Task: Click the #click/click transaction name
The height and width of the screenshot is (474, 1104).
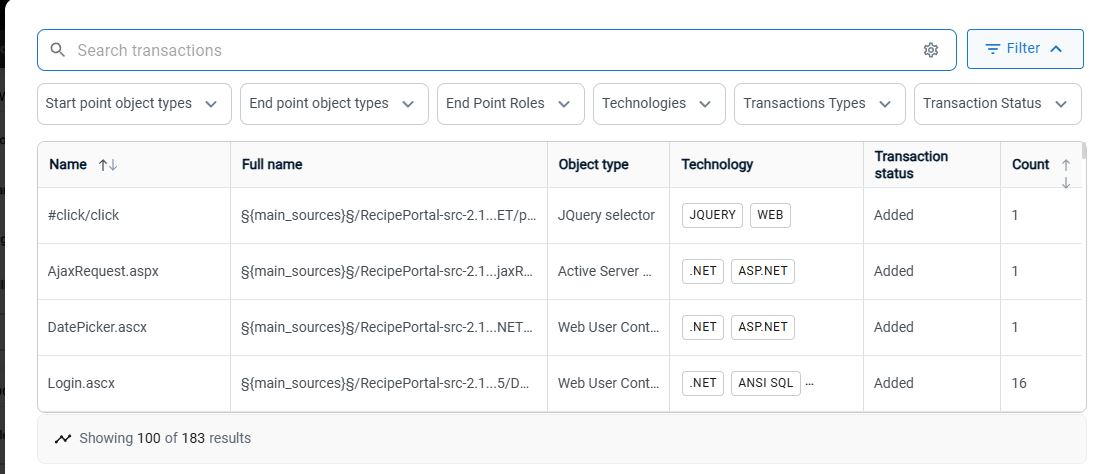Action: click(x=83, y=215)
